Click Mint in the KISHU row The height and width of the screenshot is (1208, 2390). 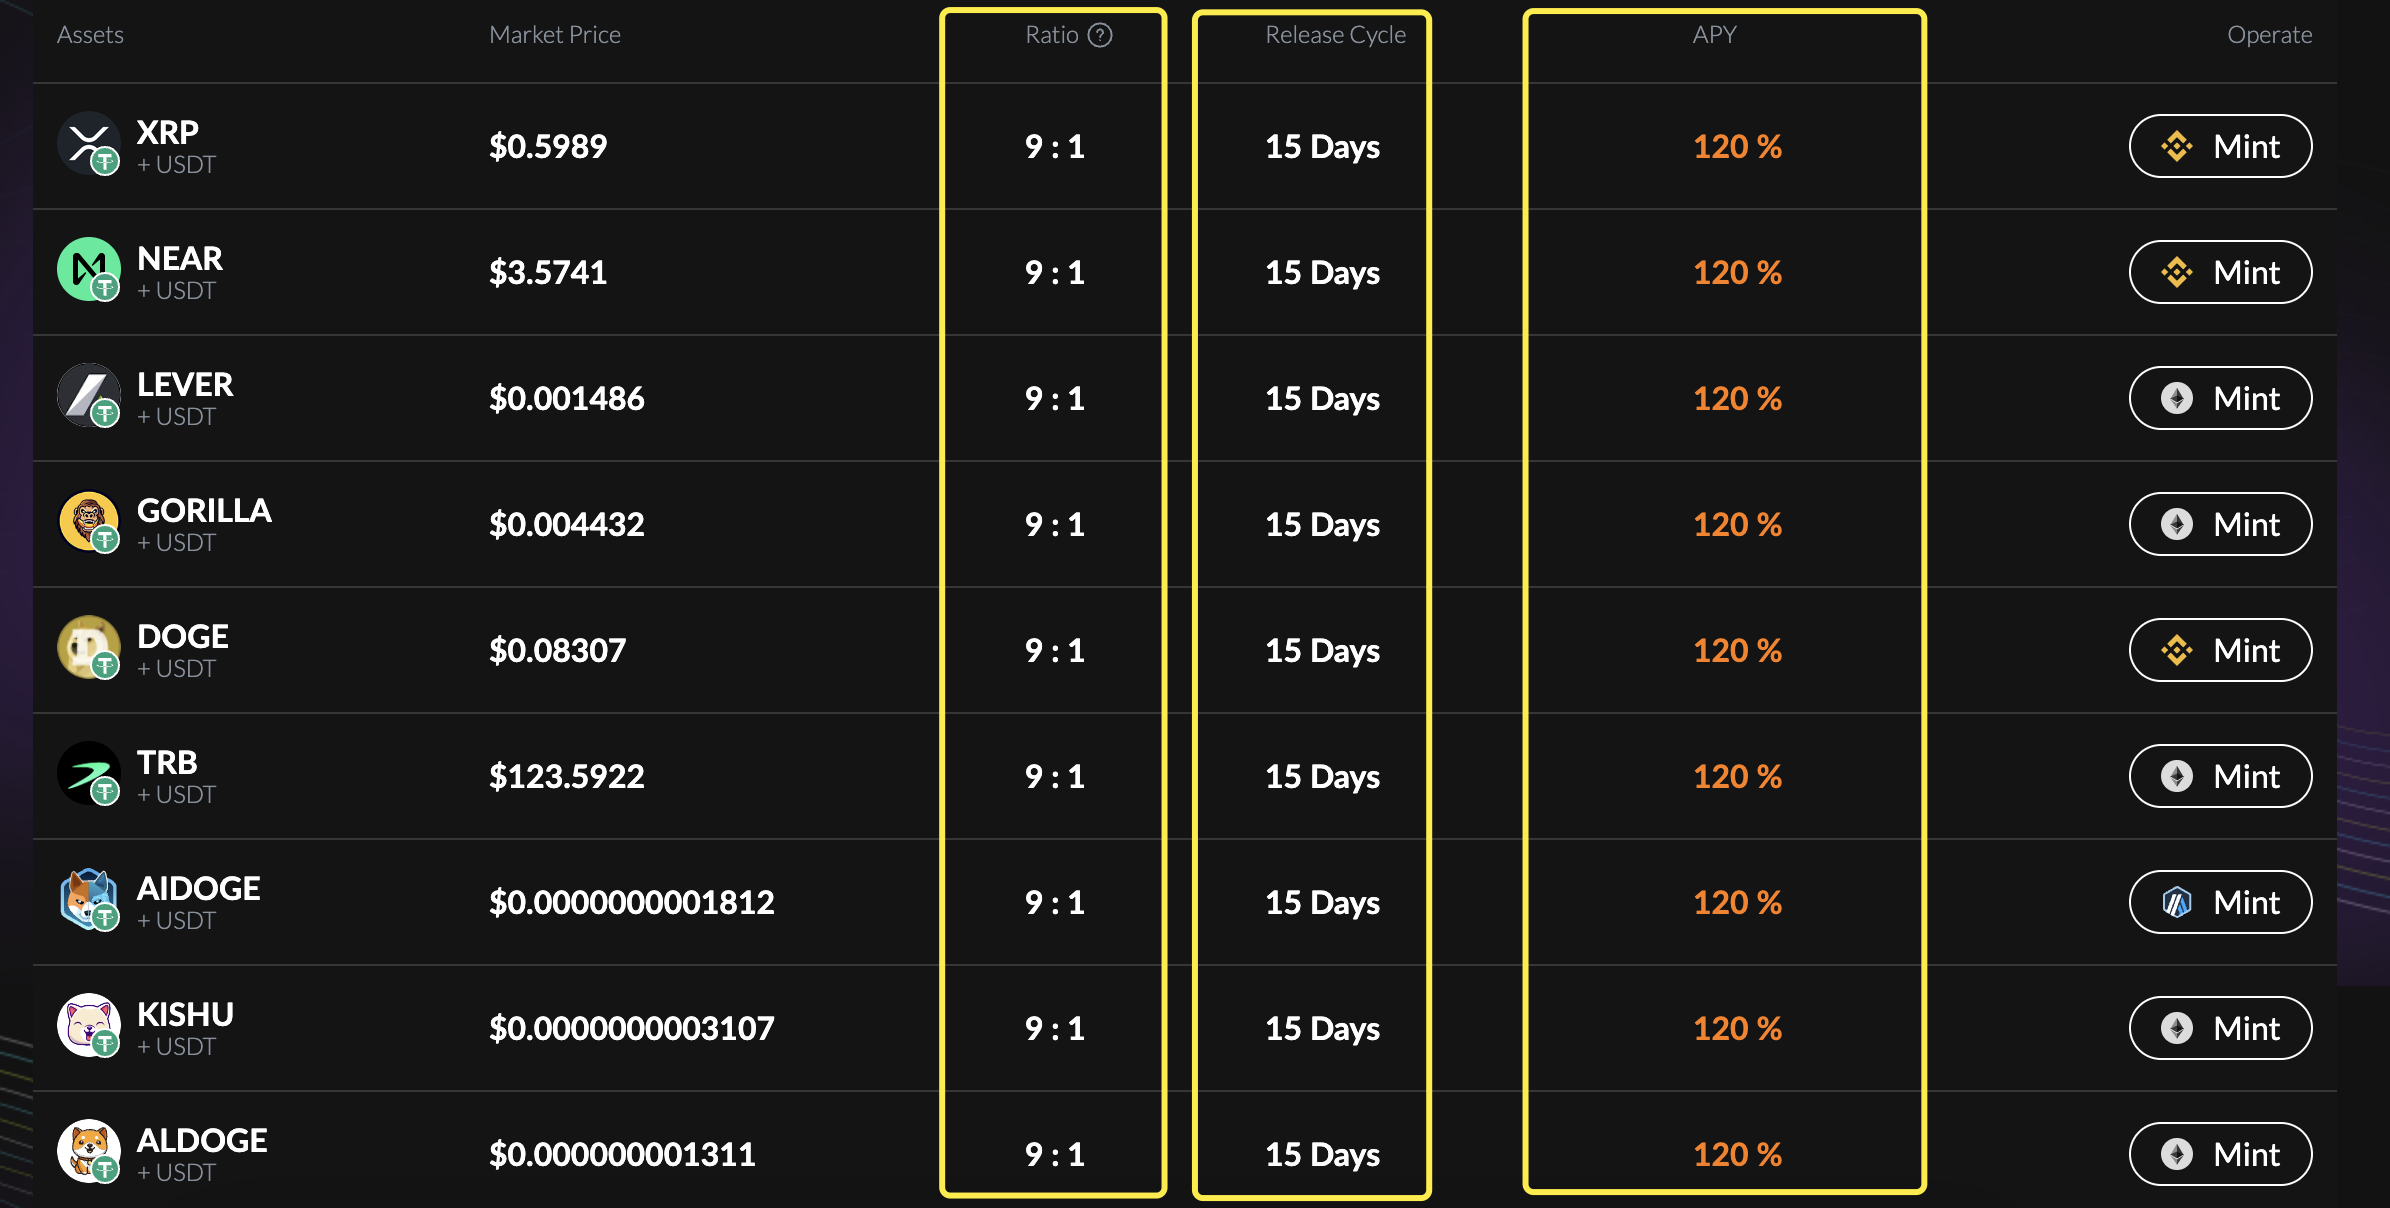tap(2220, 1028)
